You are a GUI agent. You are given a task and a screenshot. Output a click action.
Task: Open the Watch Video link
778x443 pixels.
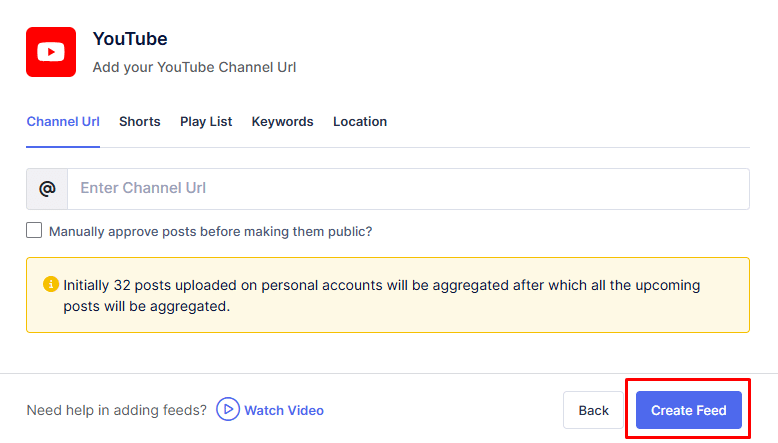click(284, 410)
